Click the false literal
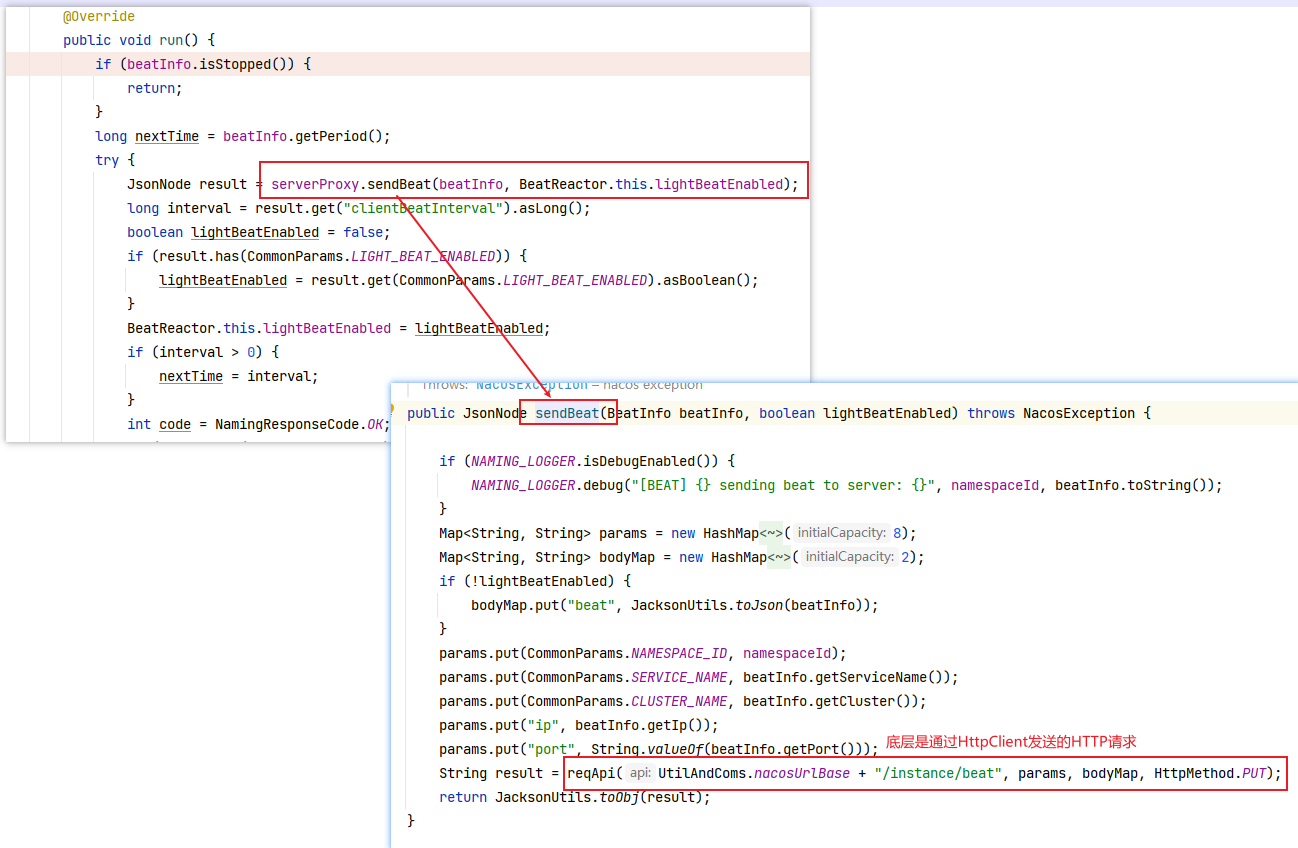The height and width of the screenshot is (848, 1298). pyautogui.click(x=363, y=232)
